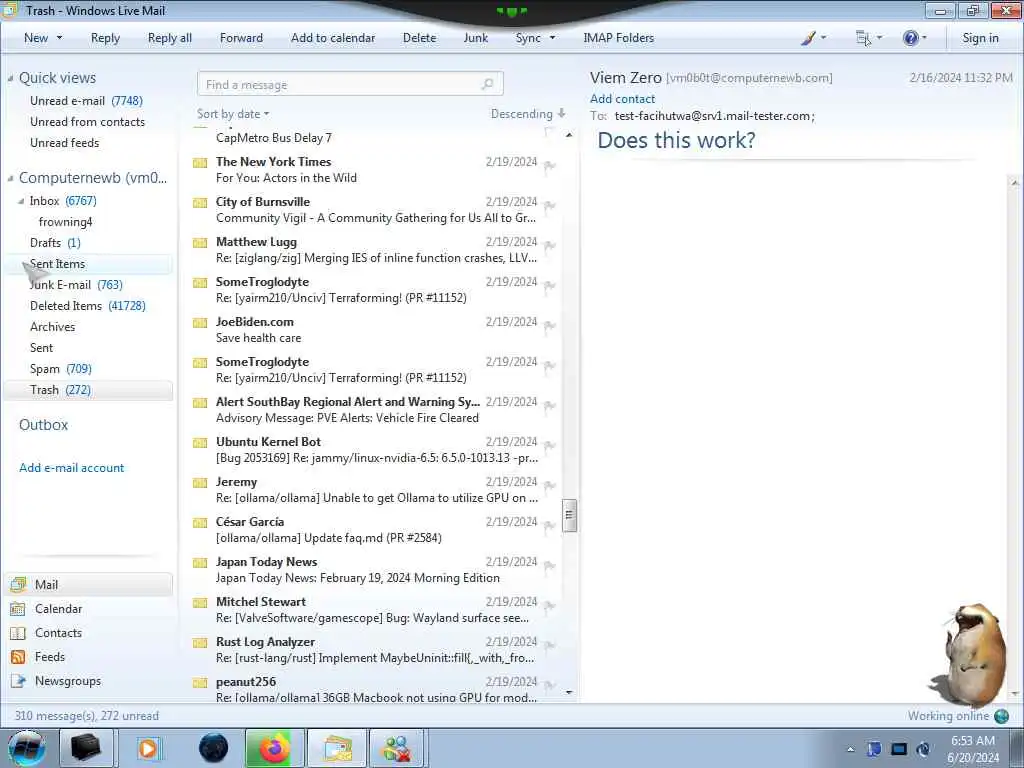Open the Sort by date dropdown

[233, 114]
